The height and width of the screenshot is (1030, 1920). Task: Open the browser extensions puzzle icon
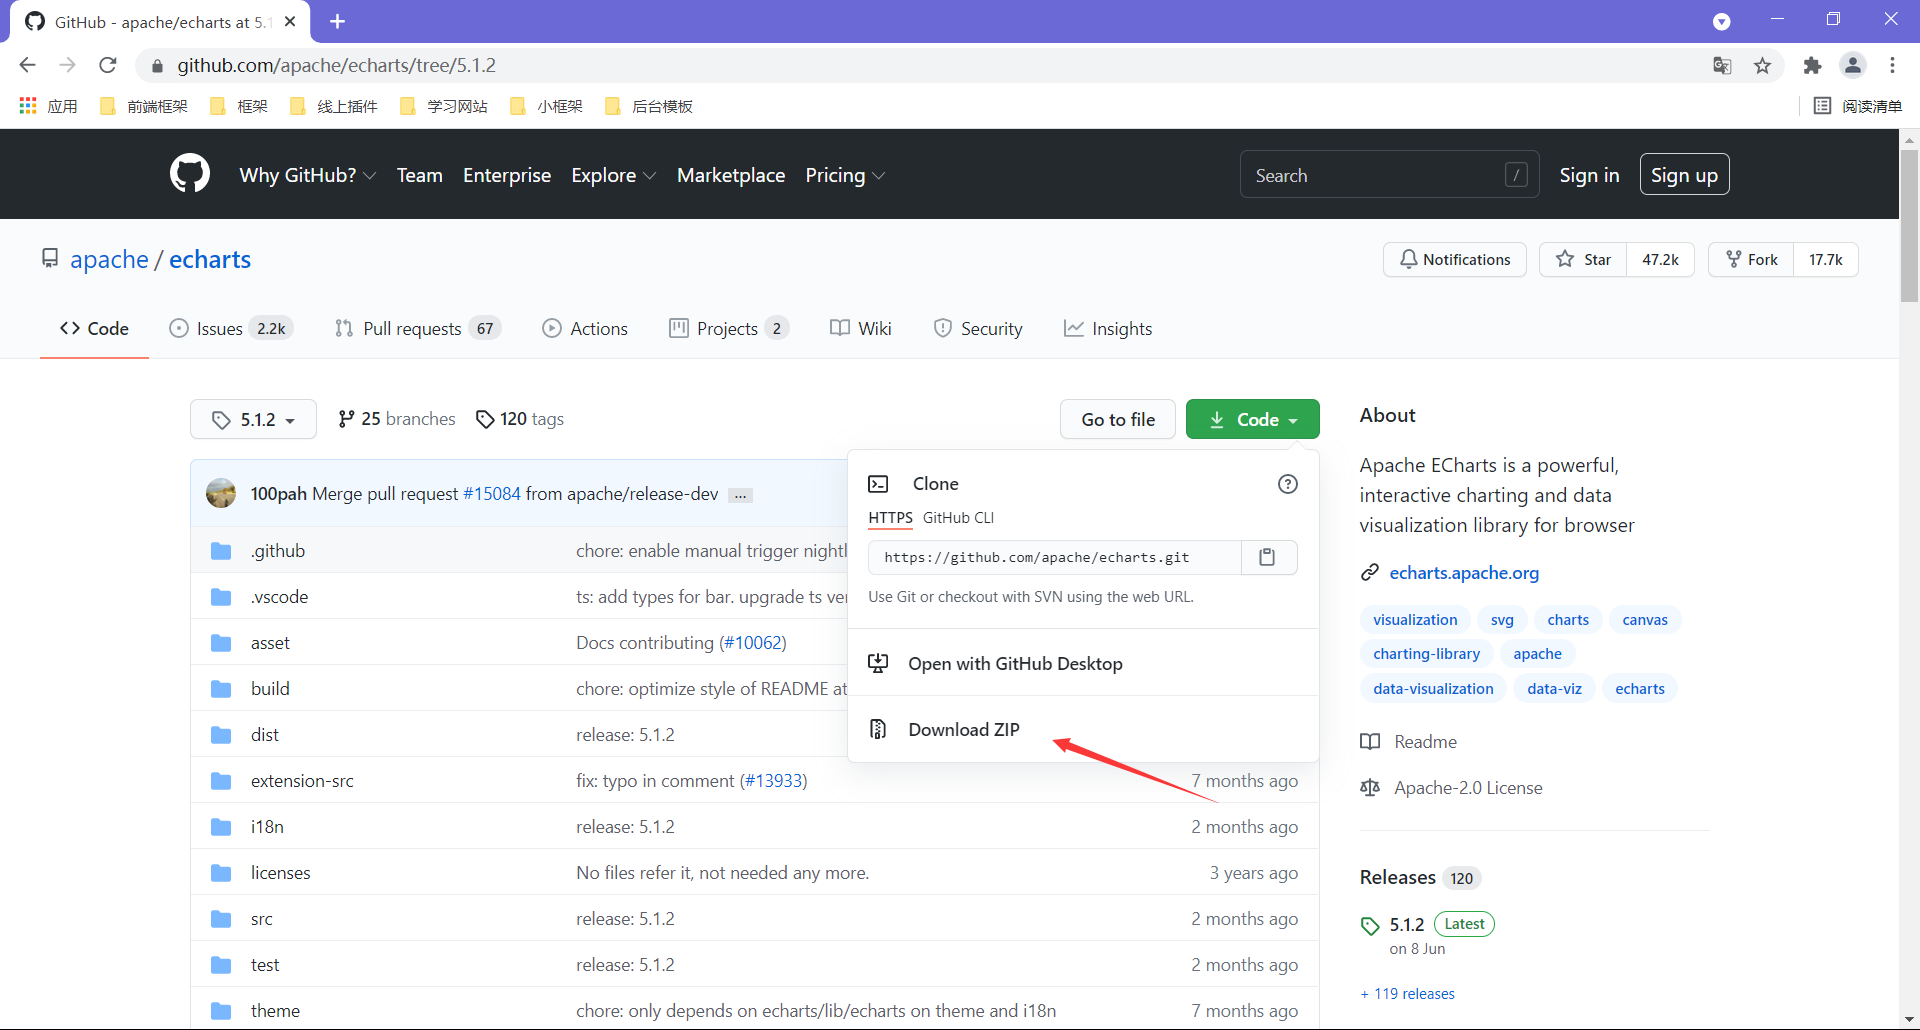click(x=1812, y=65)
